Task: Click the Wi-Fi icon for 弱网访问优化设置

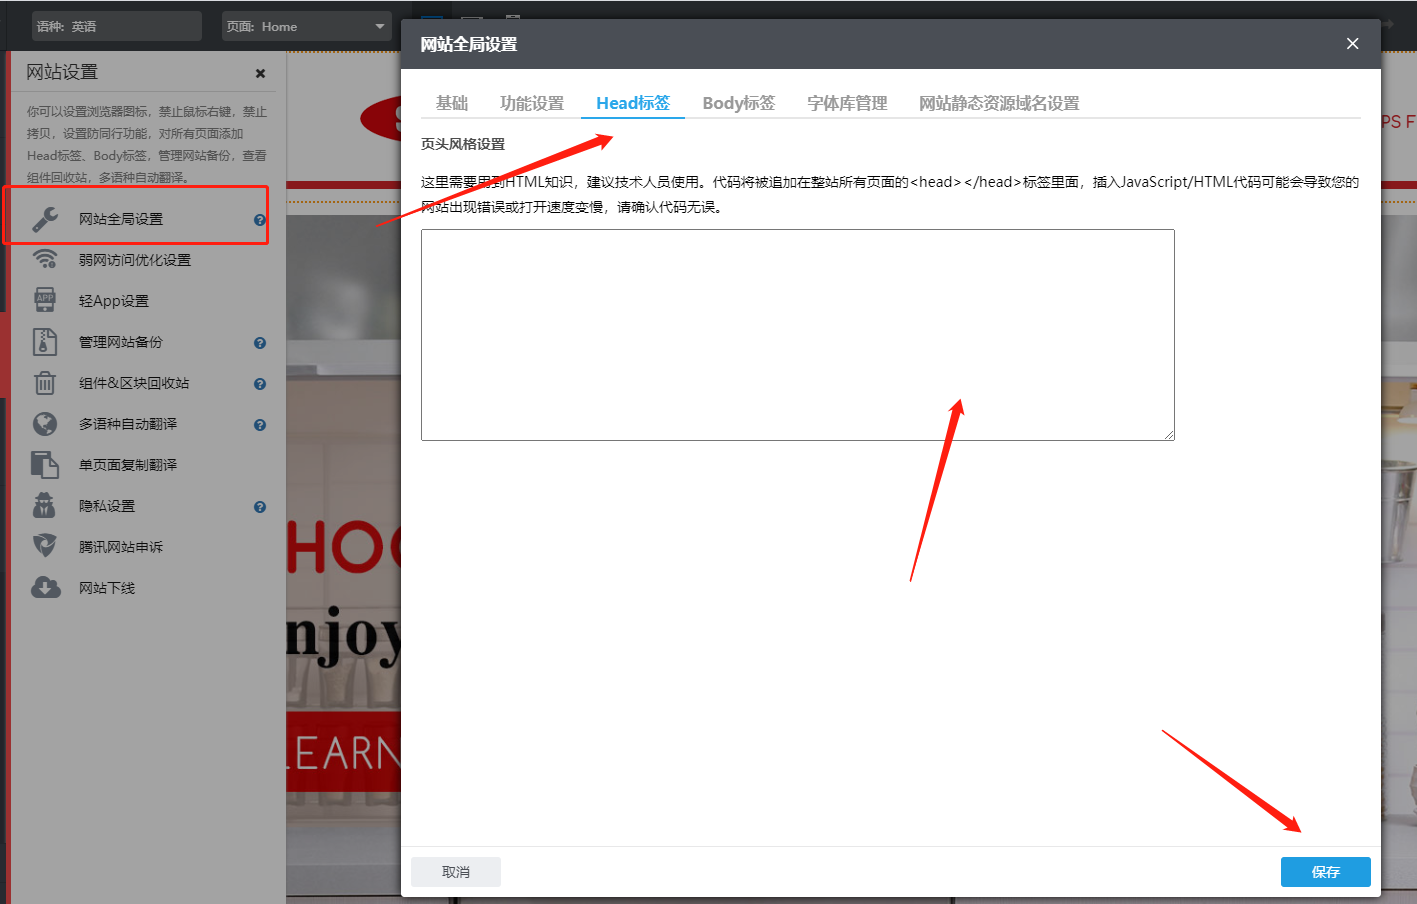Action: [x=45, y=260]
